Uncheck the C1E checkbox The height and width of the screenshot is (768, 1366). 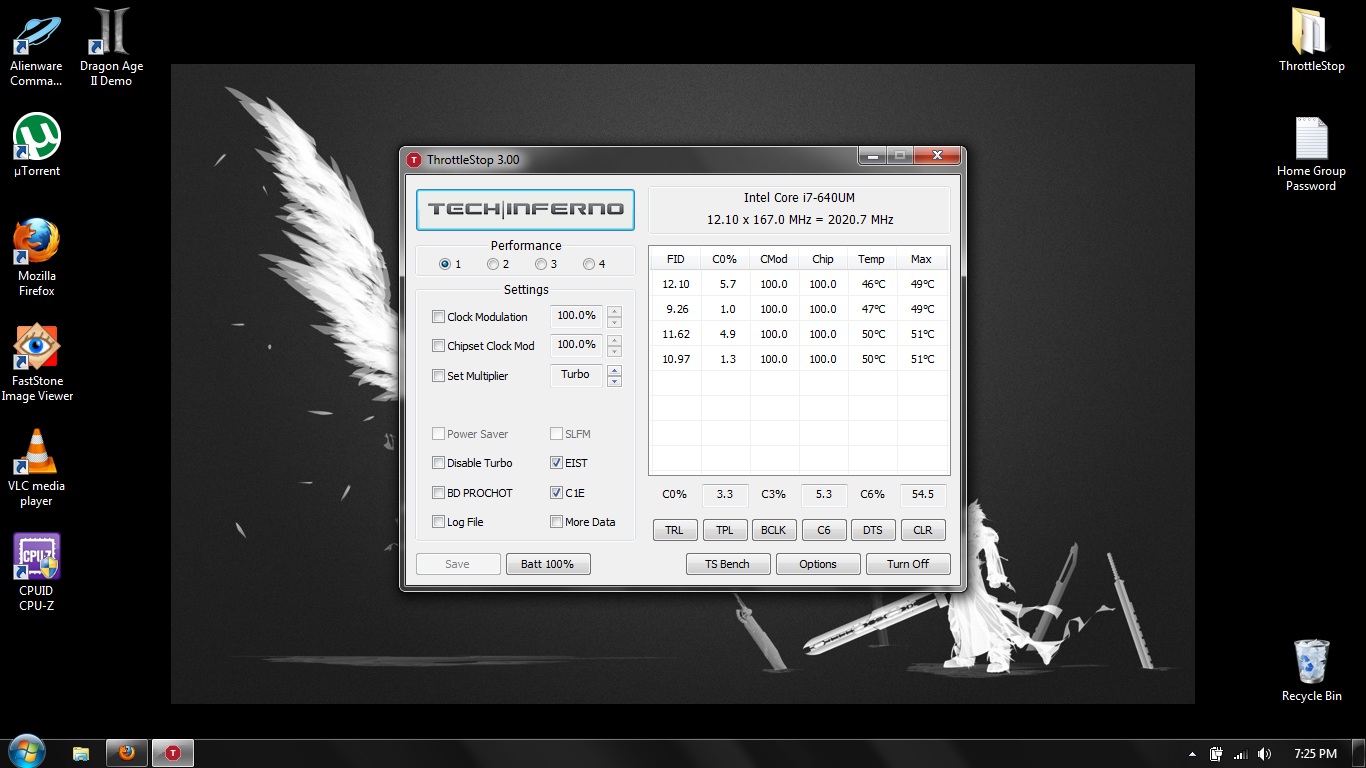pos(556,493)
